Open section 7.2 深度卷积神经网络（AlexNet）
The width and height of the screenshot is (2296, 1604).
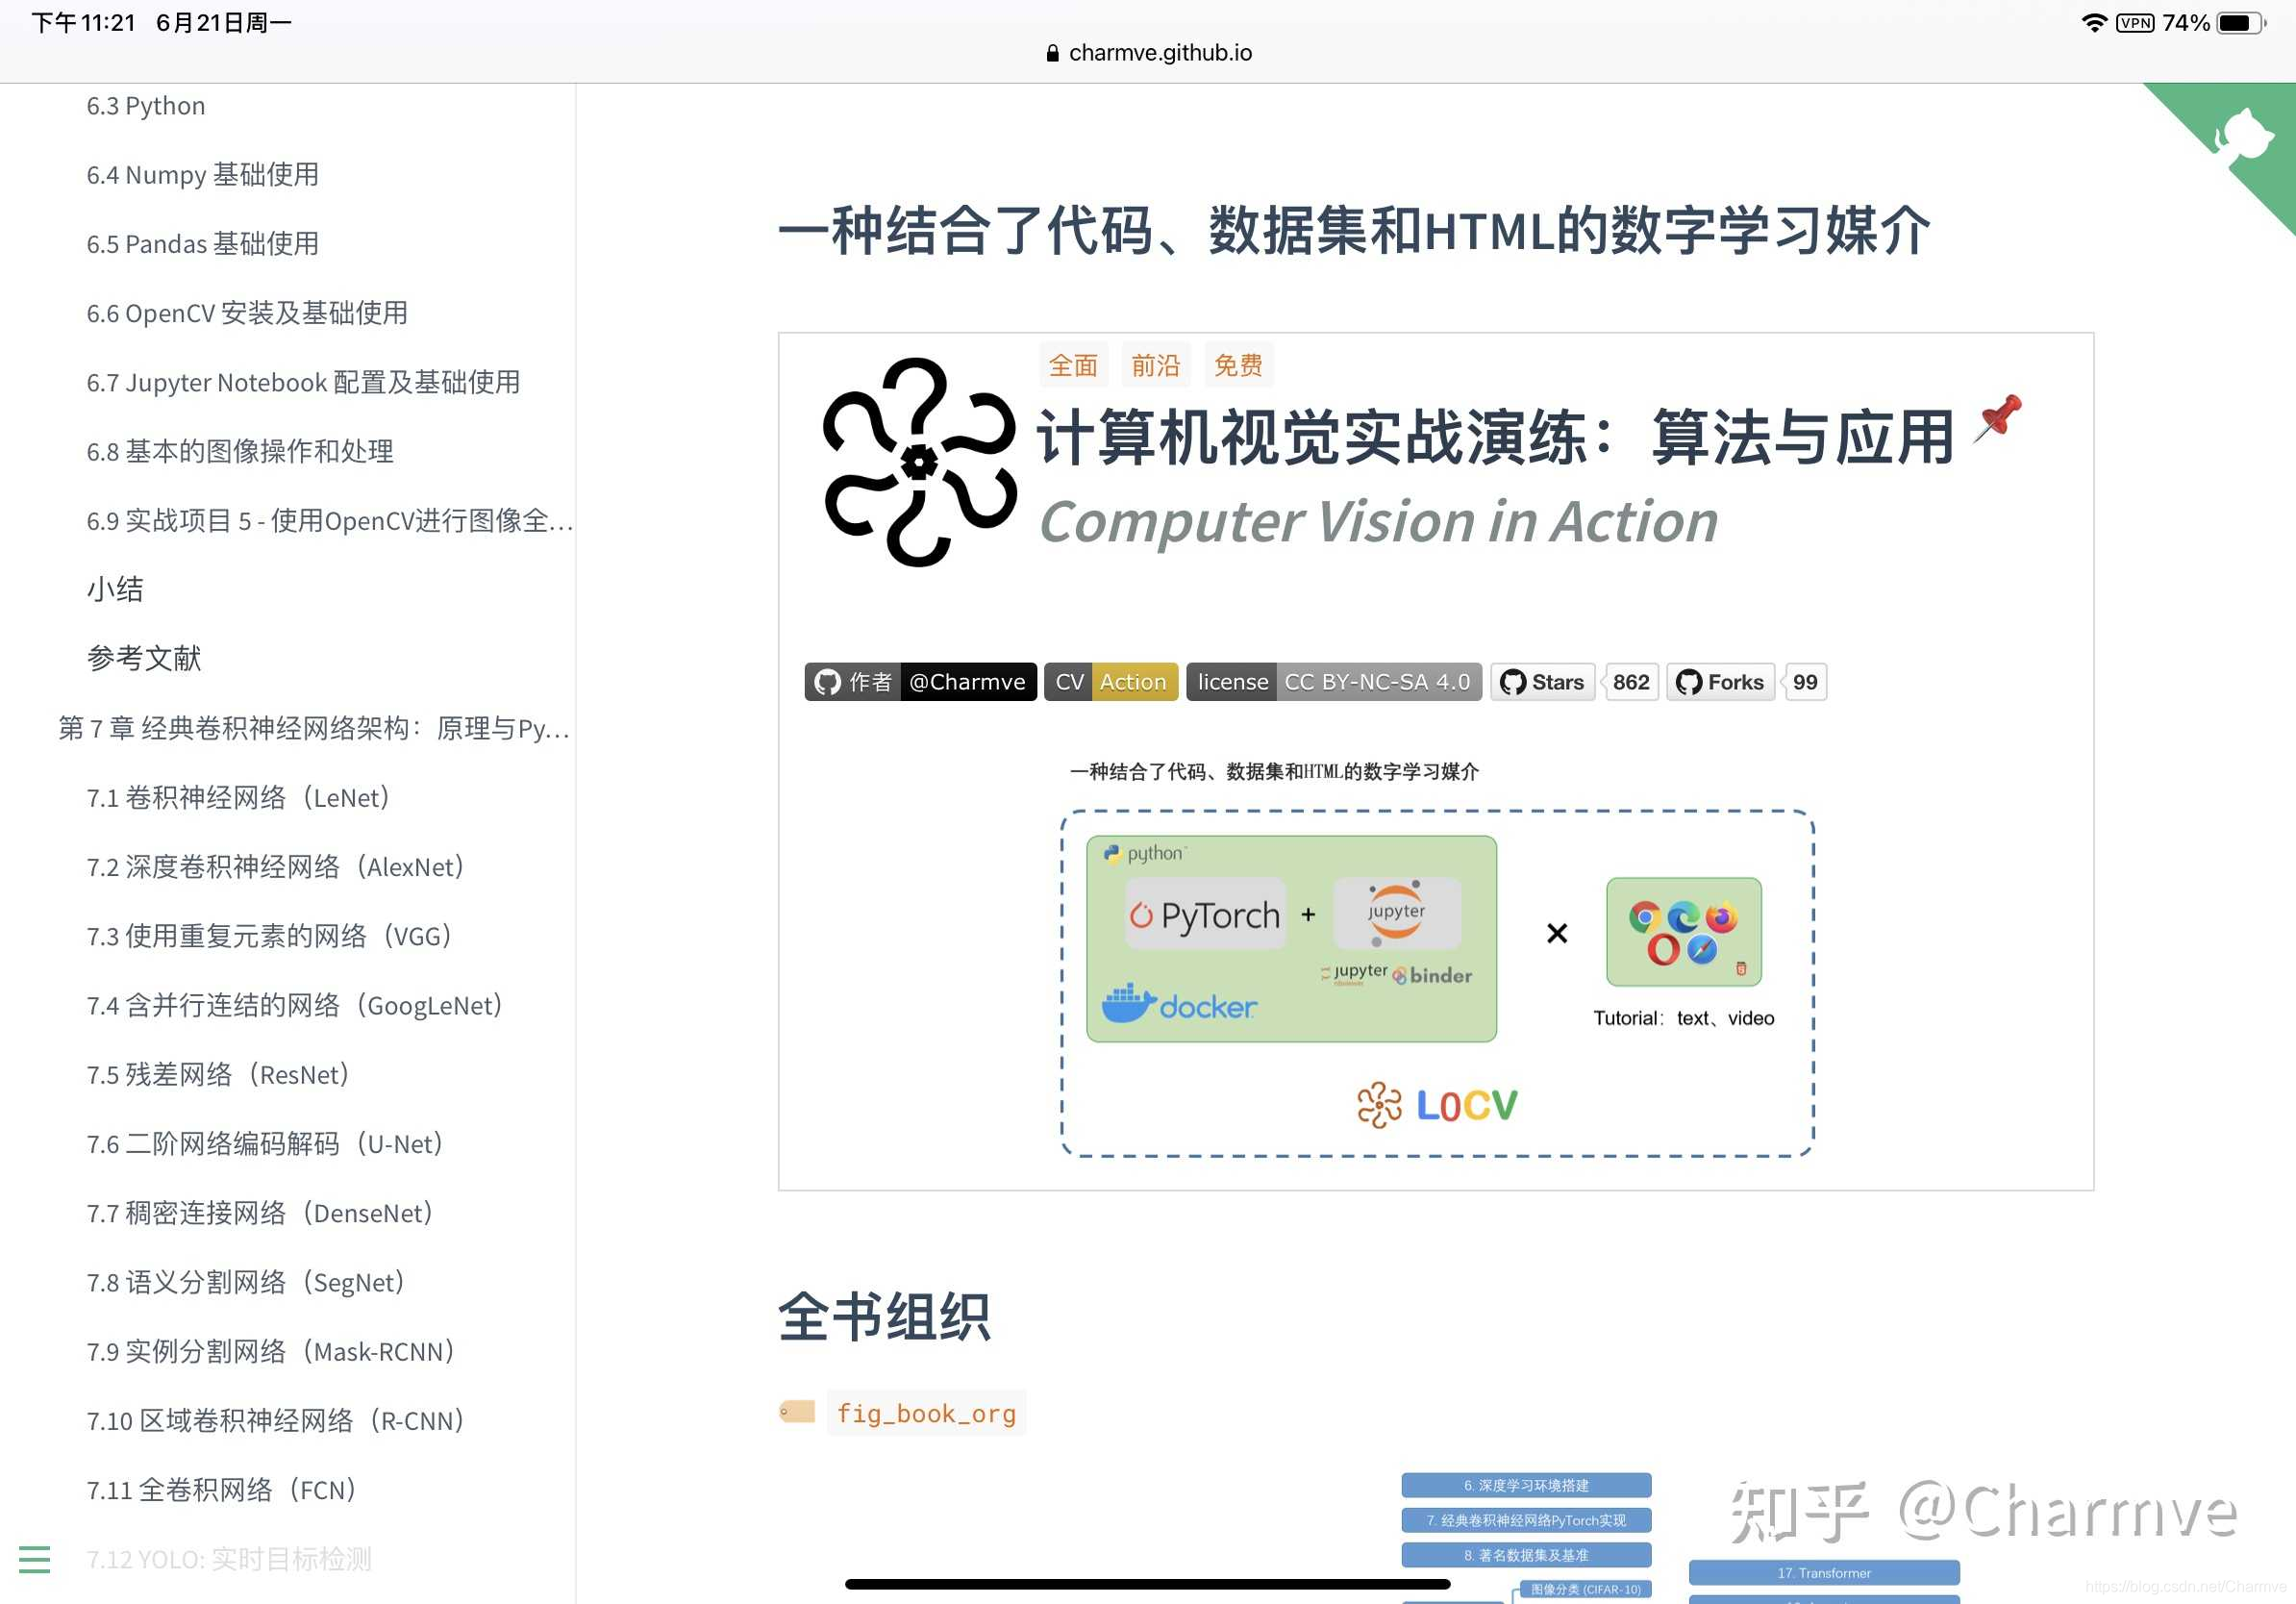point(275,866)
